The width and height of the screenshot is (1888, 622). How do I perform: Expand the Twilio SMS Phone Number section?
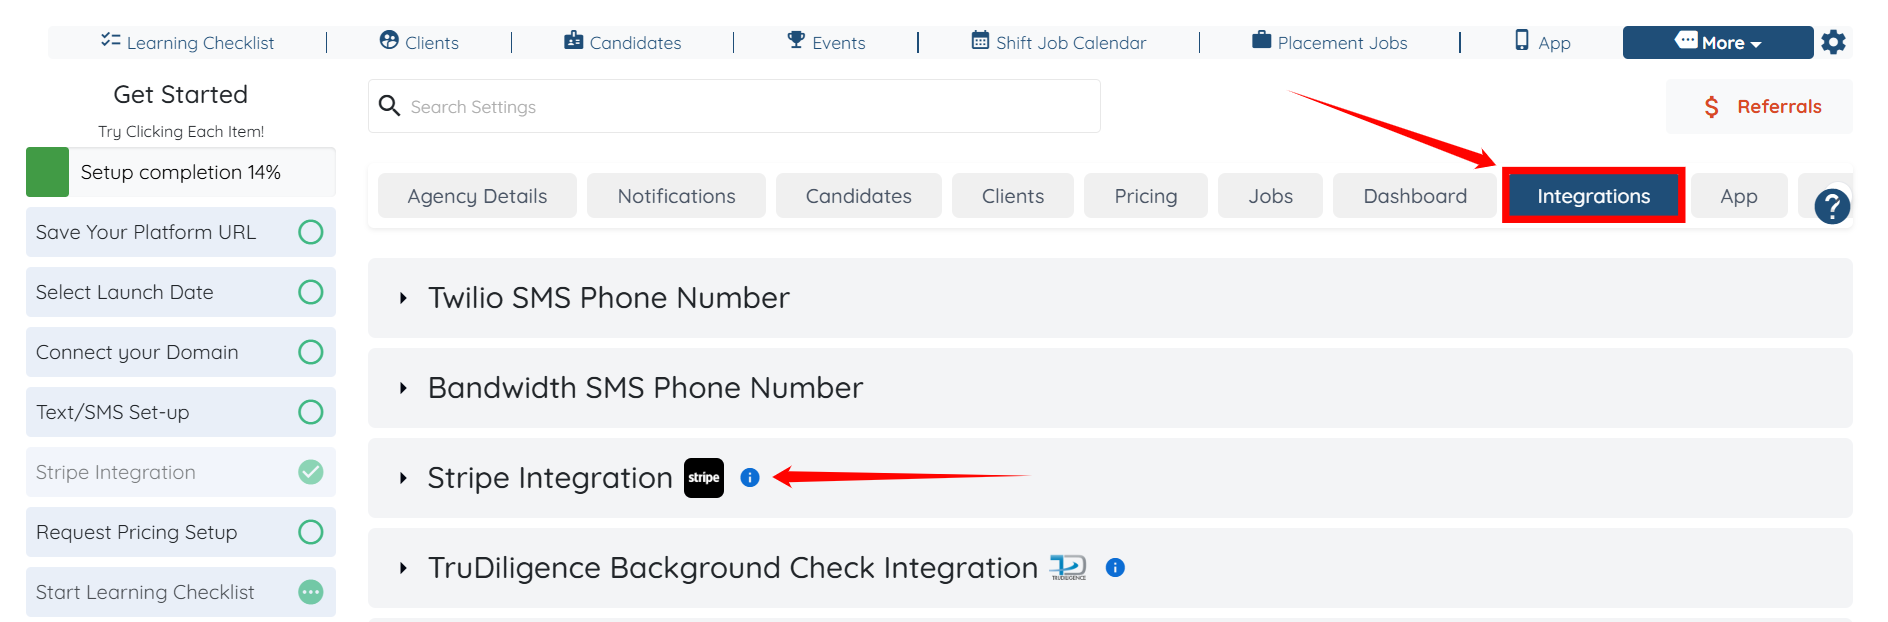click(x=608, y=298)
